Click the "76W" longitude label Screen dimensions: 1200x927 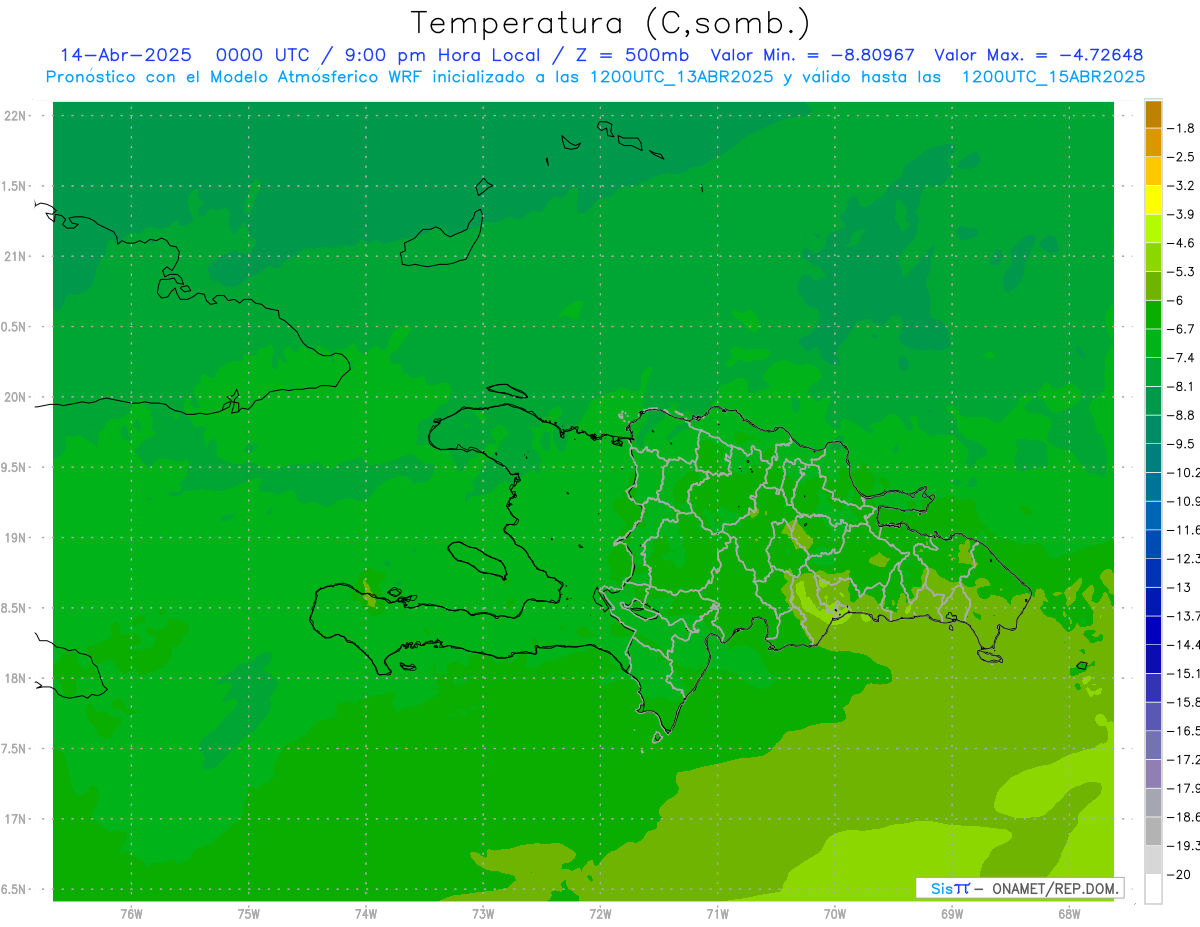click(x=131, y=914)
